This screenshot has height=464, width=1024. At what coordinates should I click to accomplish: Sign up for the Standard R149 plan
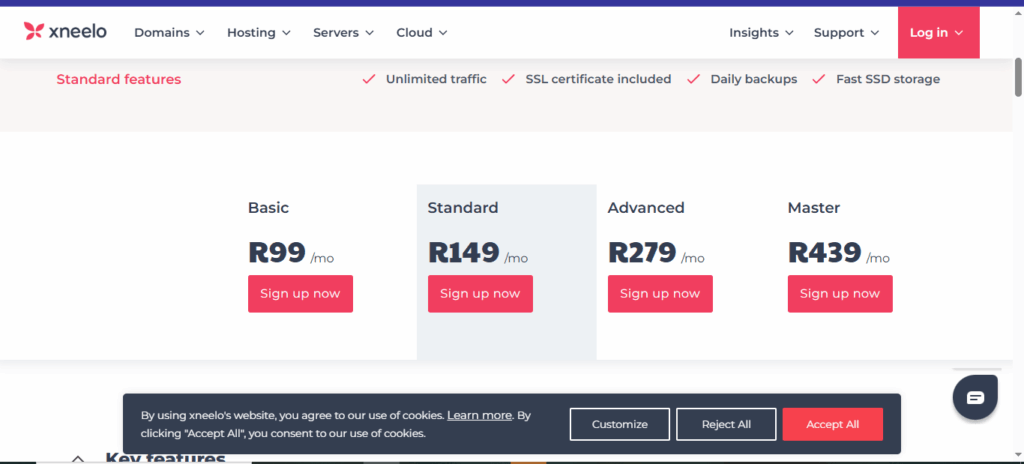[x=480, y=294]
